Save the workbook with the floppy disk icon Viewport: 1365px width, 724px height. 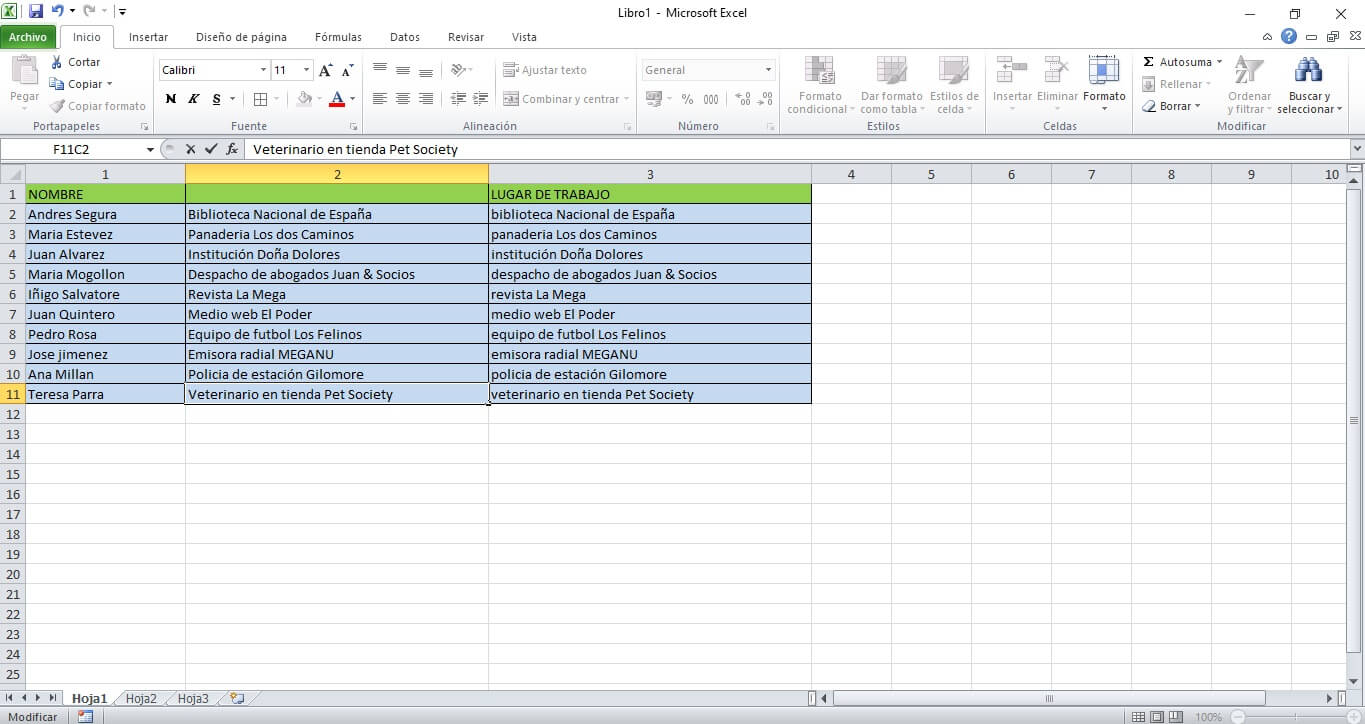coord(36,12)
